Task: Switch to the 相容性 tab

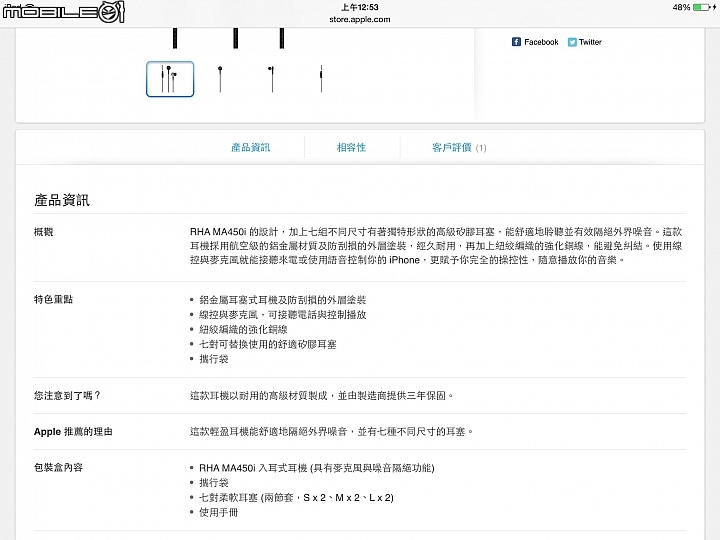Action: pyautogui.click(x=351, y=147)
